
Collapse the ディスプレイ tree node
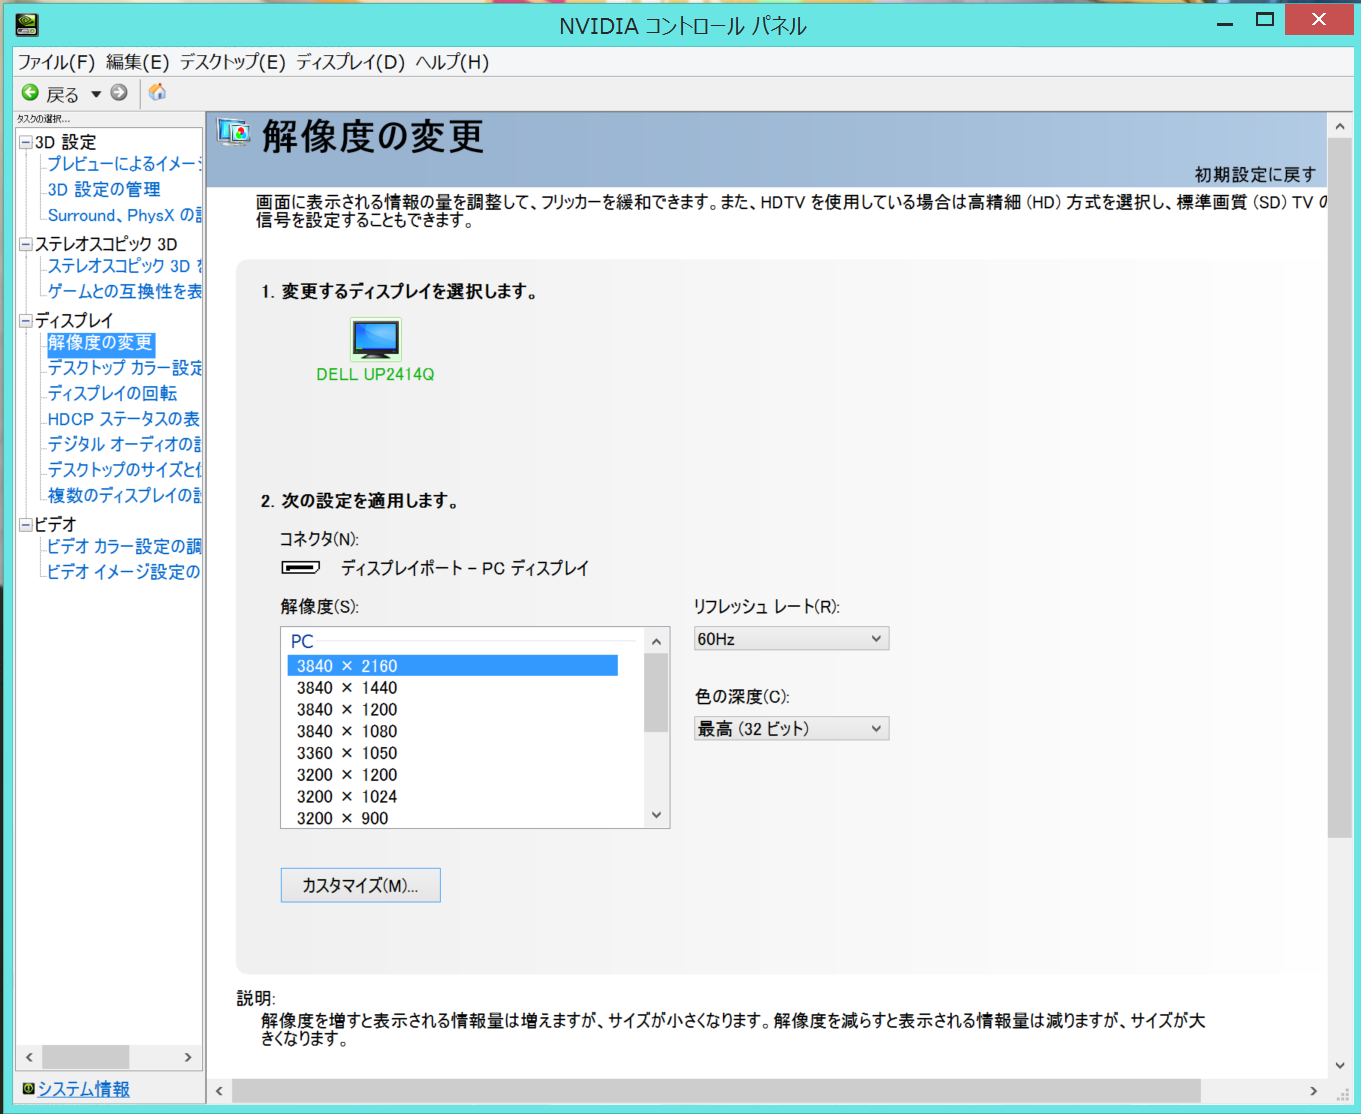tap(26, 321)
